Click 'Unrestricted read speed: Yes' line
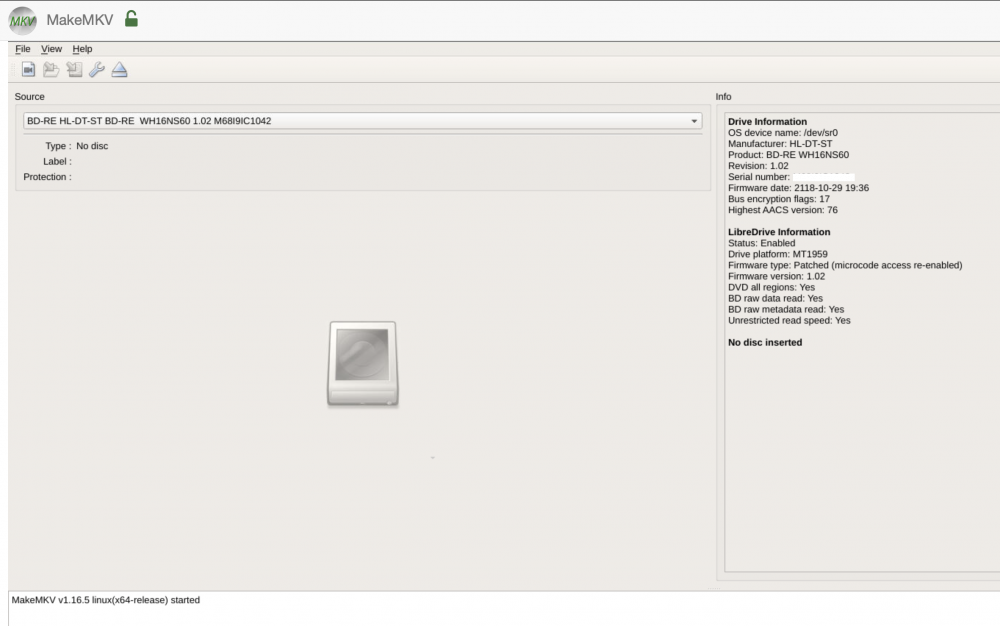Viewport: 1000px width, 626px height. [790, 321]
